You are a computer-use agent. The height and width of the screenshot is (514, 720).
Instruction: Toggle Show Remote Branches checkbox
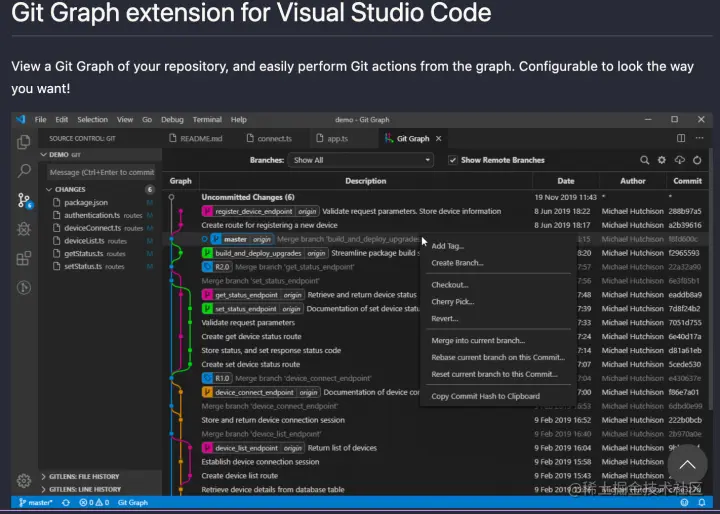click(x=453, y=160)
